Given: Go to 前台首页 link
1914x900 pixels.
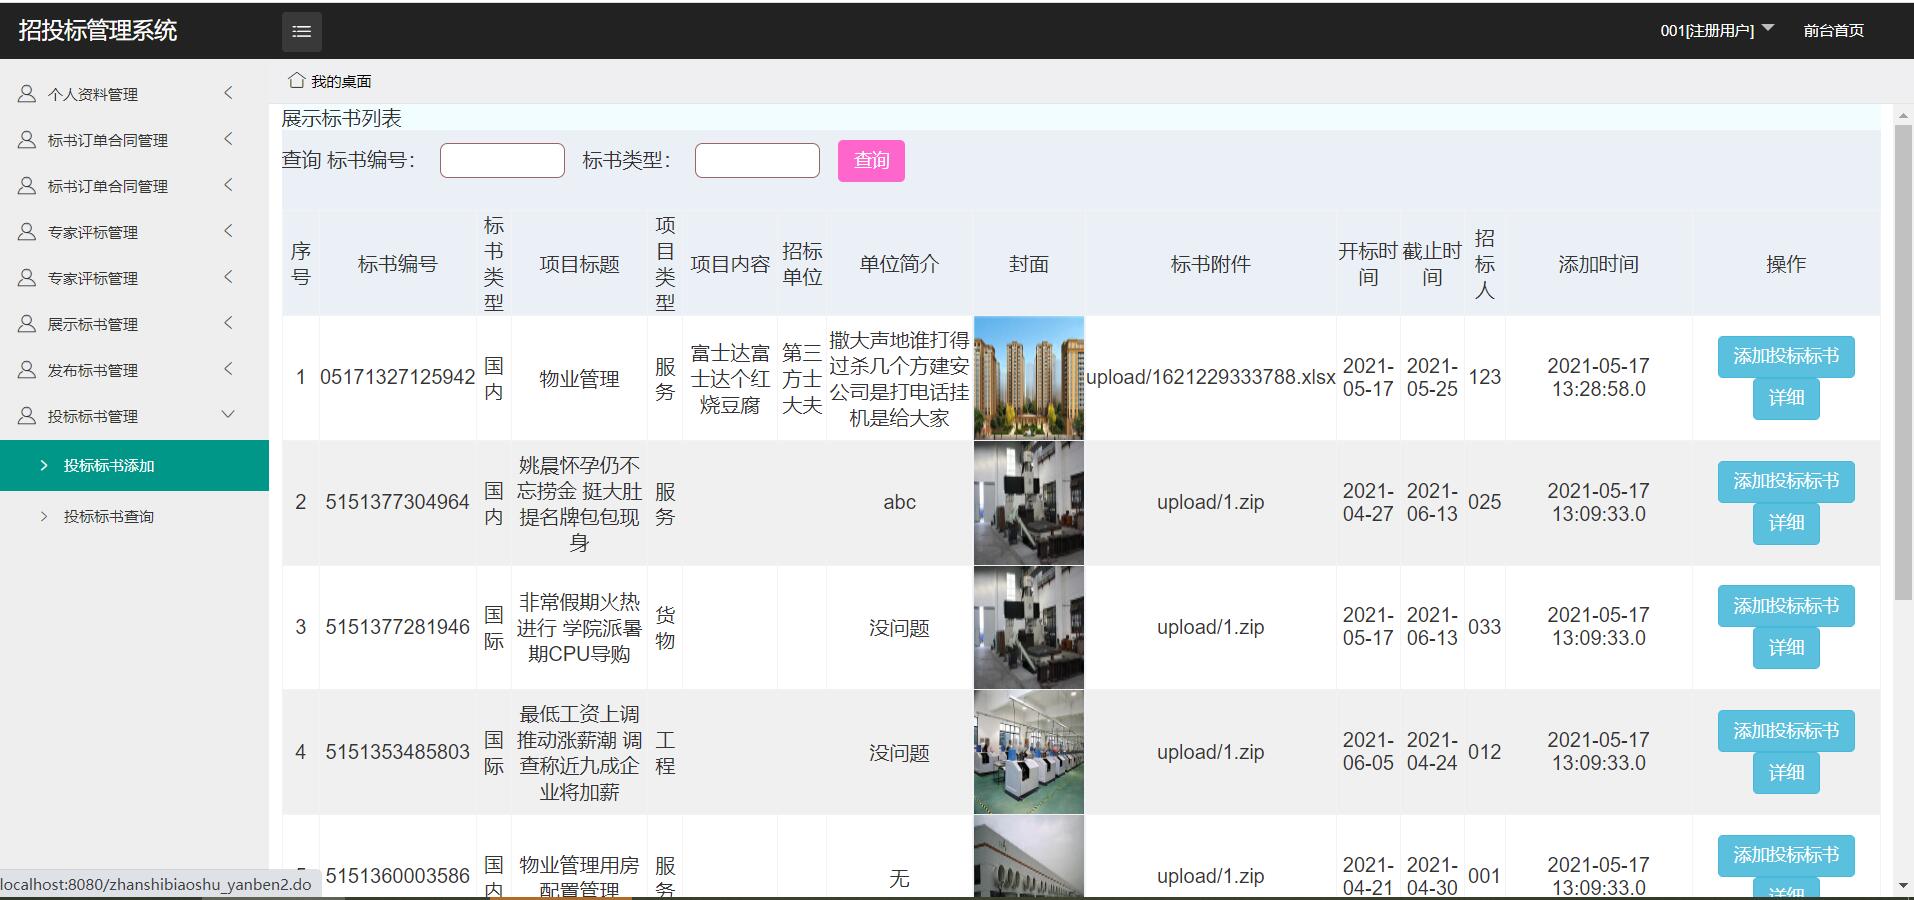Looking at the screenshot, I should tap(1833, 31).
